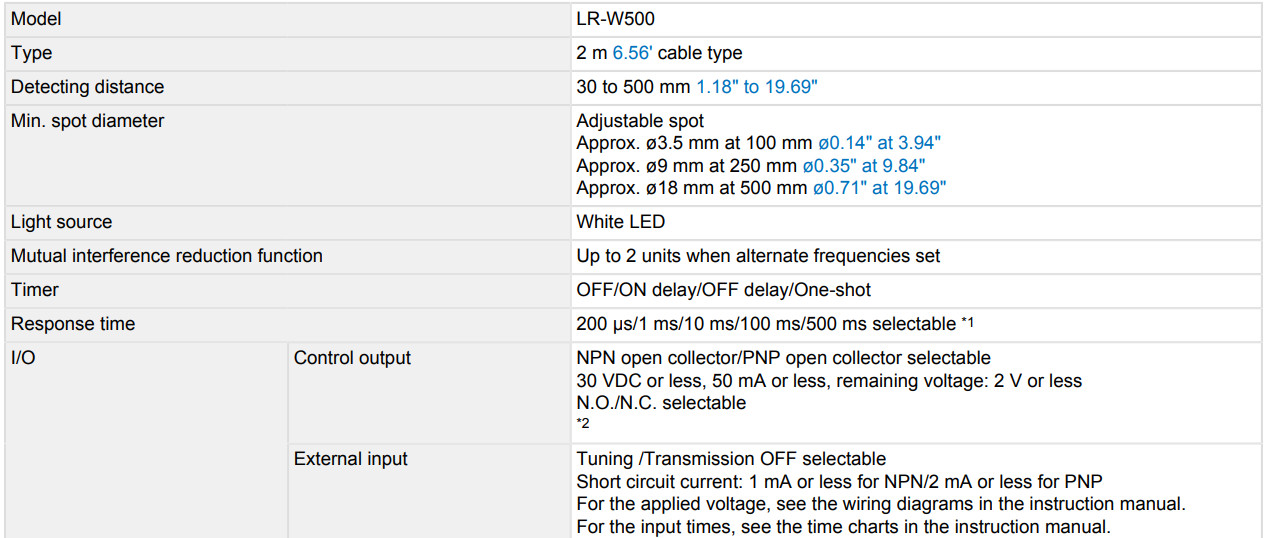This screenshot has height=538, width=1265.
Task: Select the blue 6.56' cable length text
Action: point(632,53)
